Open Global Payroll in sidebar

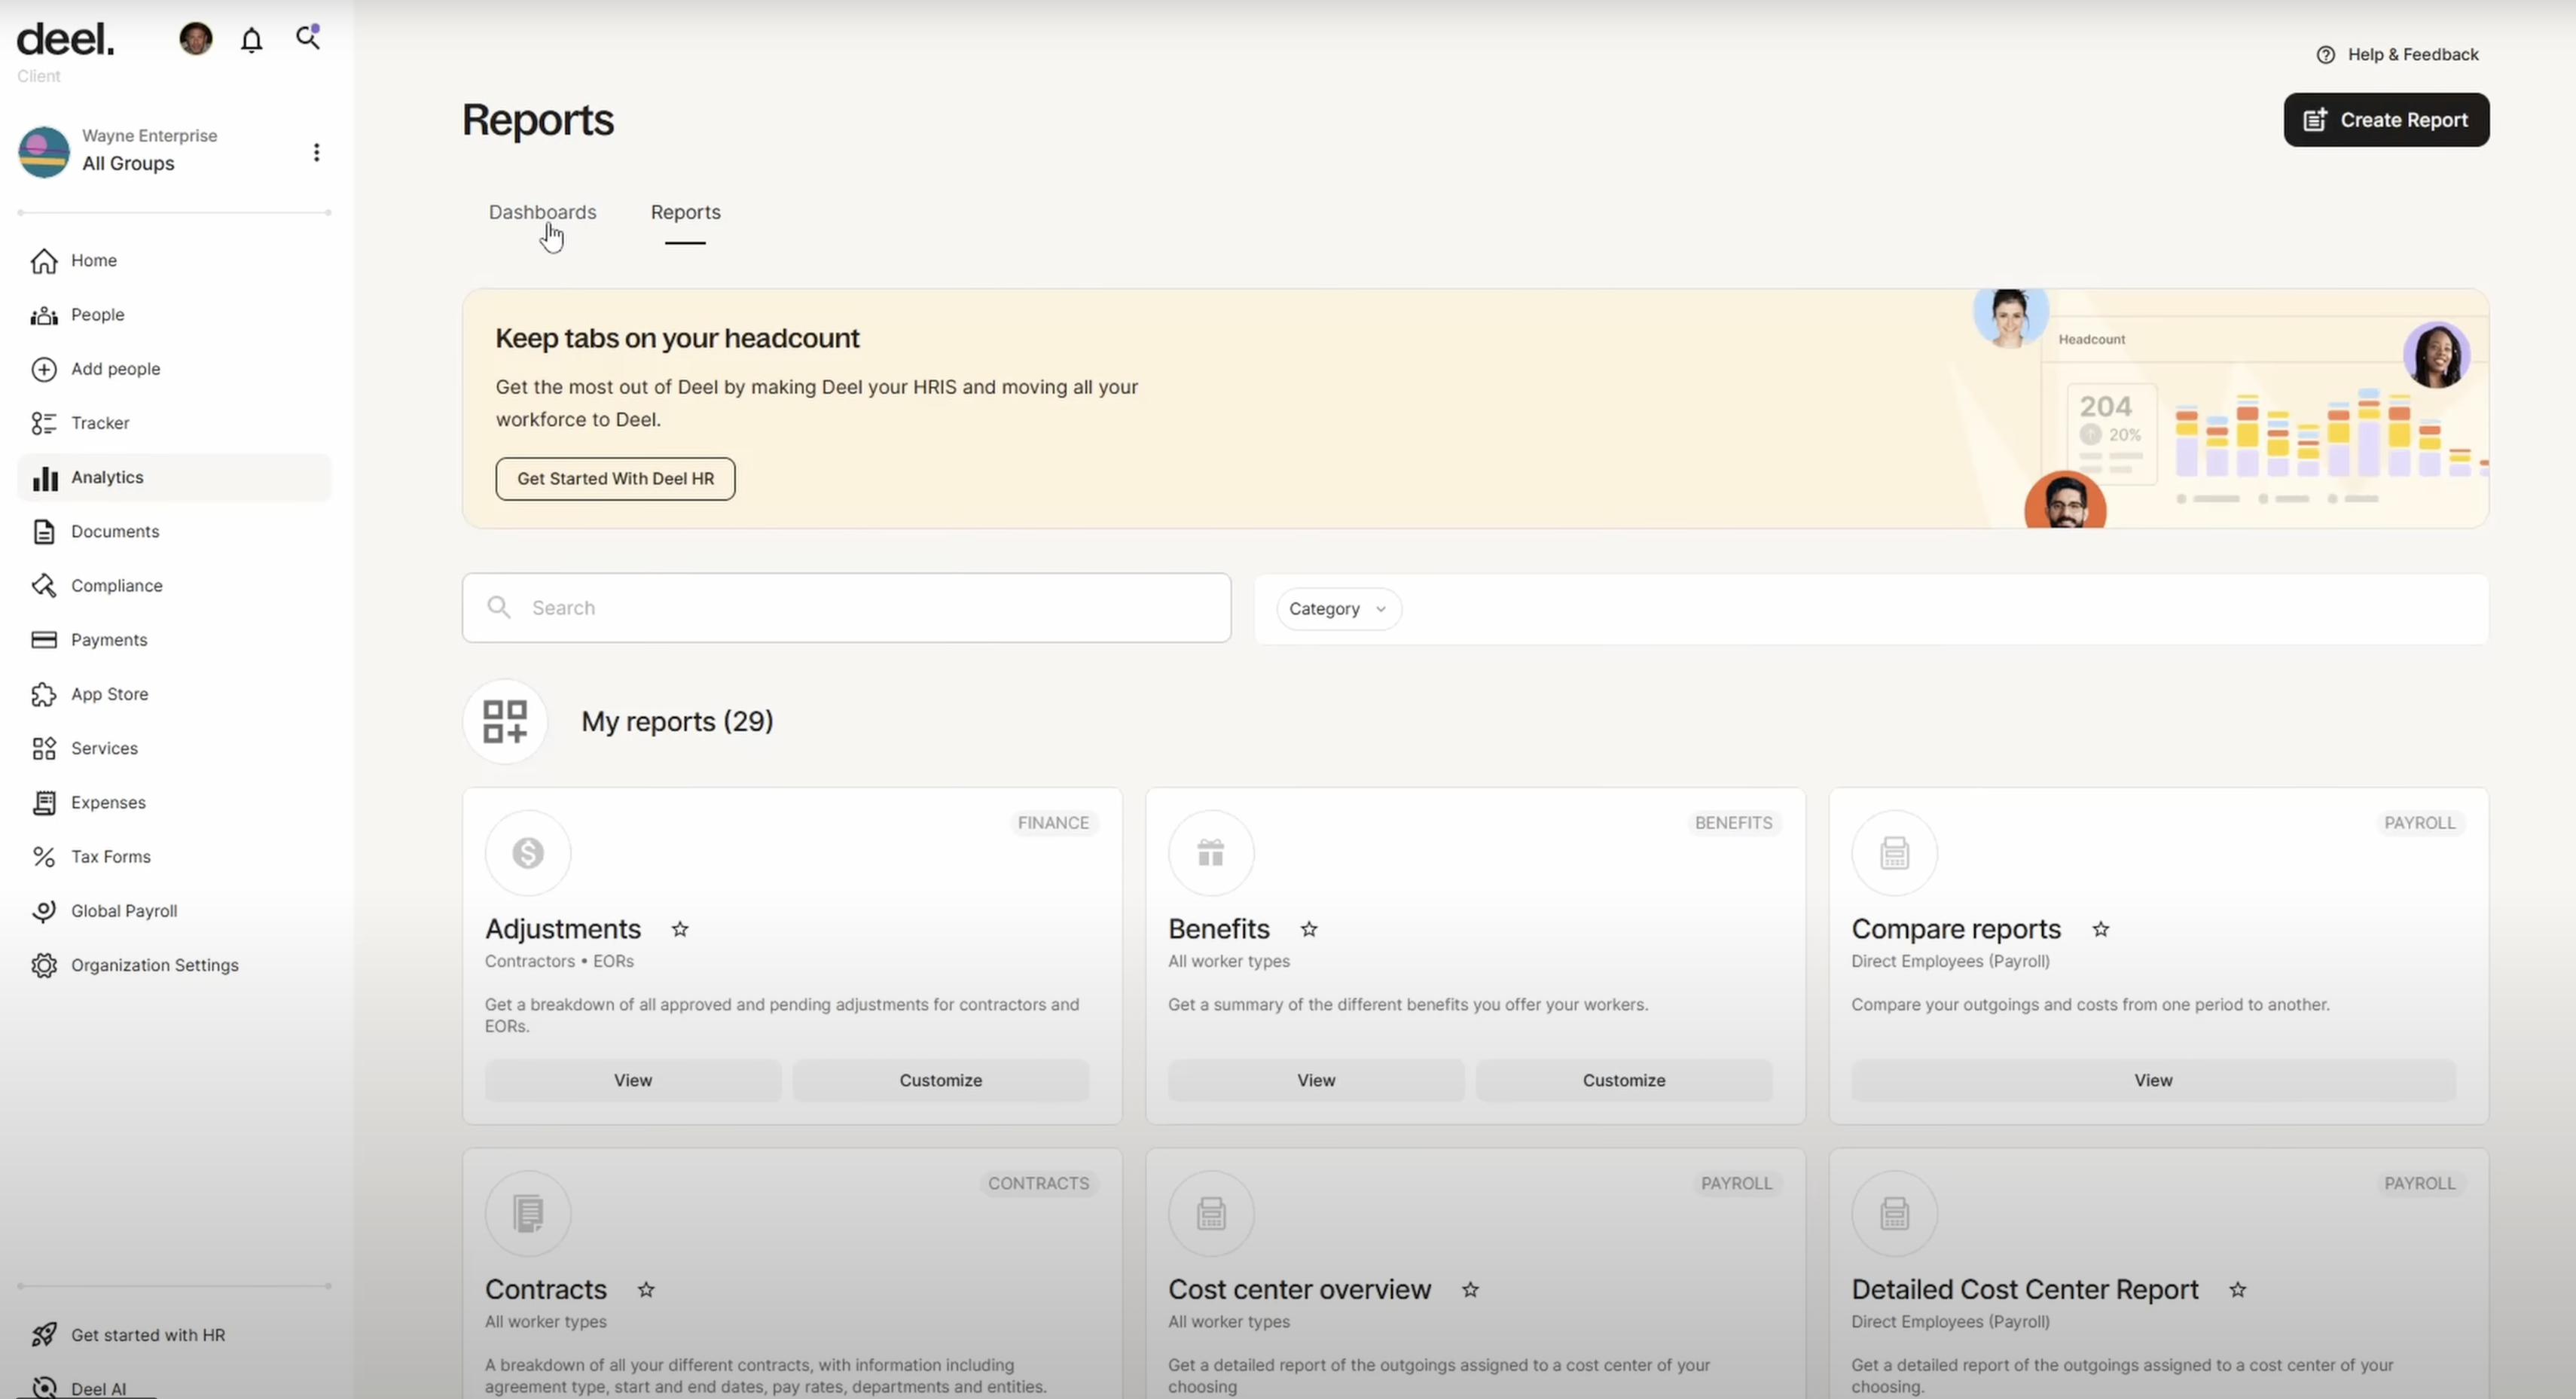point(124,911)
